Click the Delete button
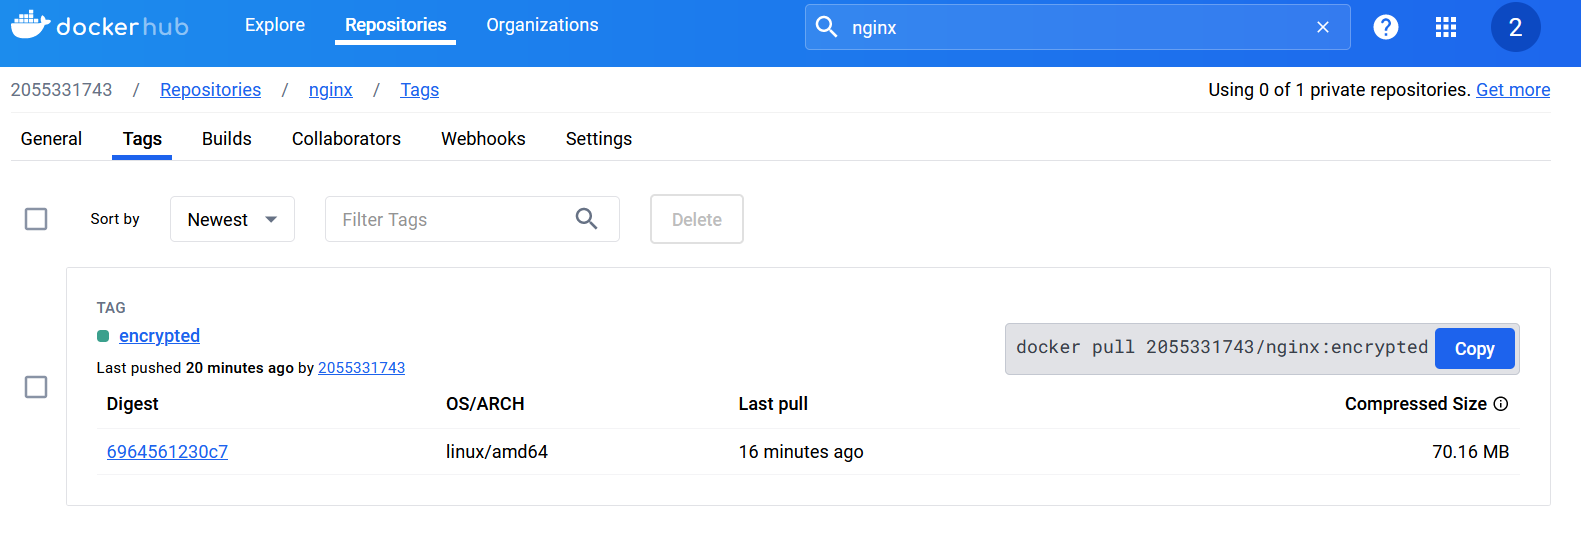The width and height of the screenshot is (1581, 553). pyautogui.click(x=697, y=219)
